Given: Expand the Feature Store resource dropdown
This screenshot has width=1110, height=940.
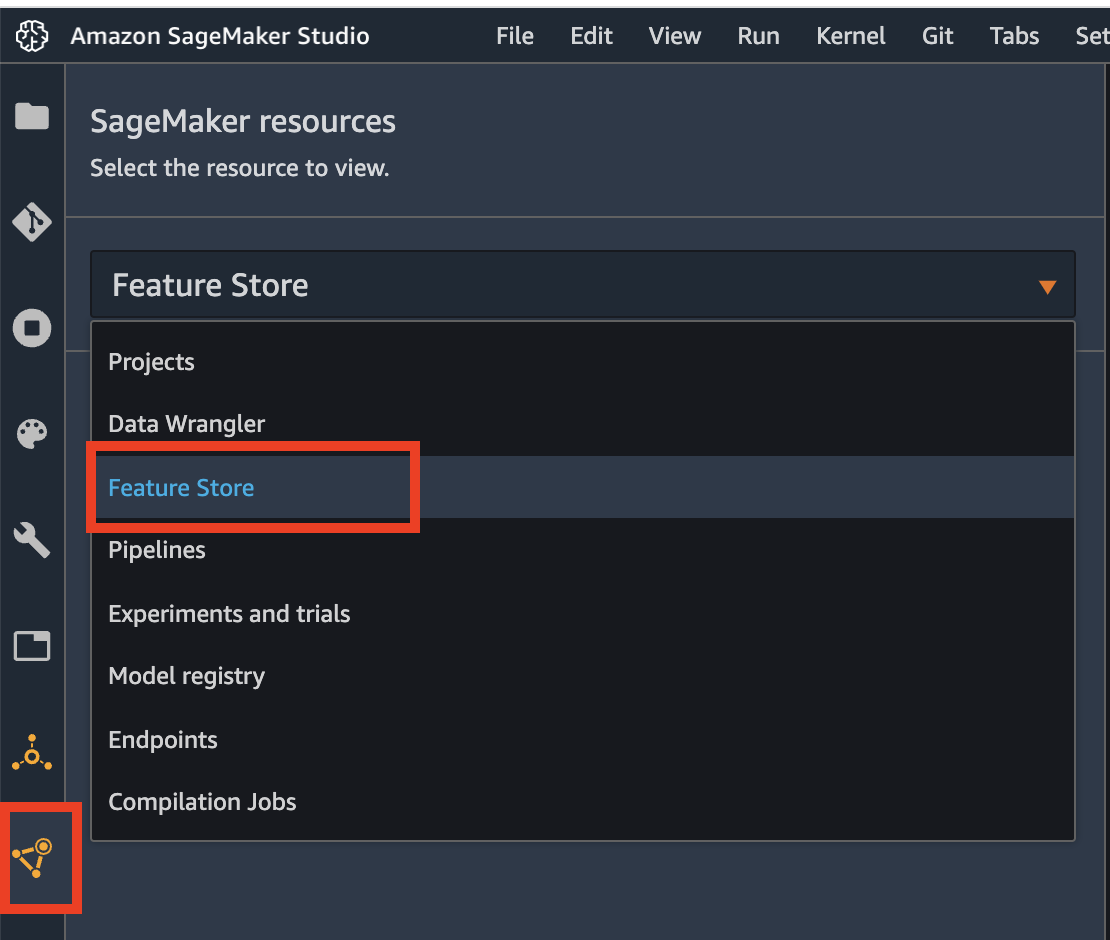Looking at the screenshot, I should (x=583, y=285).
